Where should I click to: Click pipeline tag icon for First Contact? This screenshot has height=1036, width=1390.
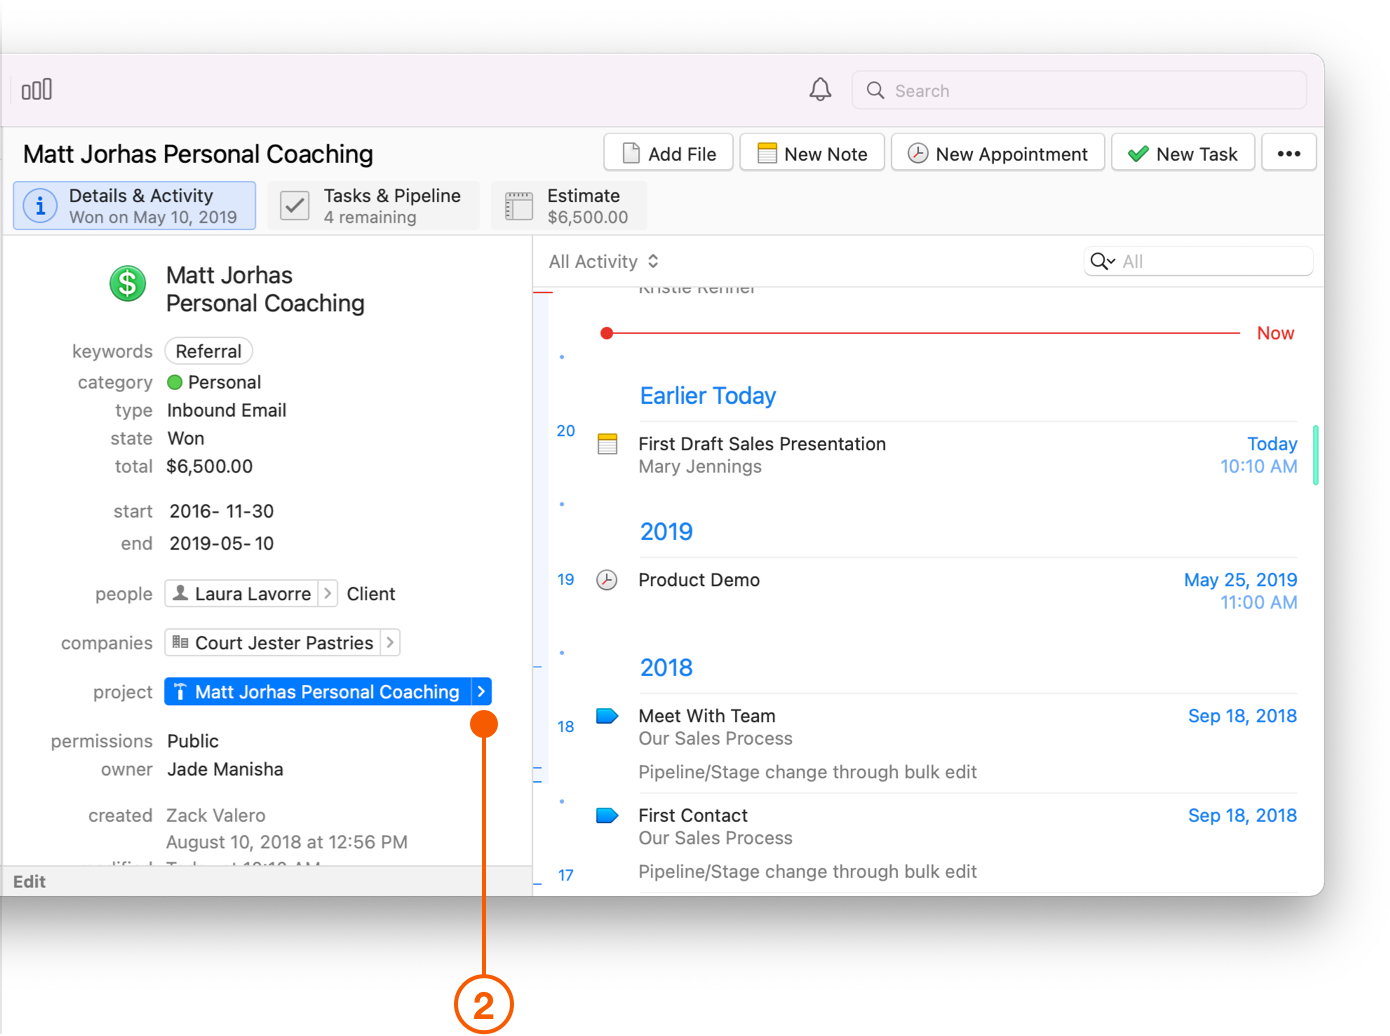(x=607, y=815)
